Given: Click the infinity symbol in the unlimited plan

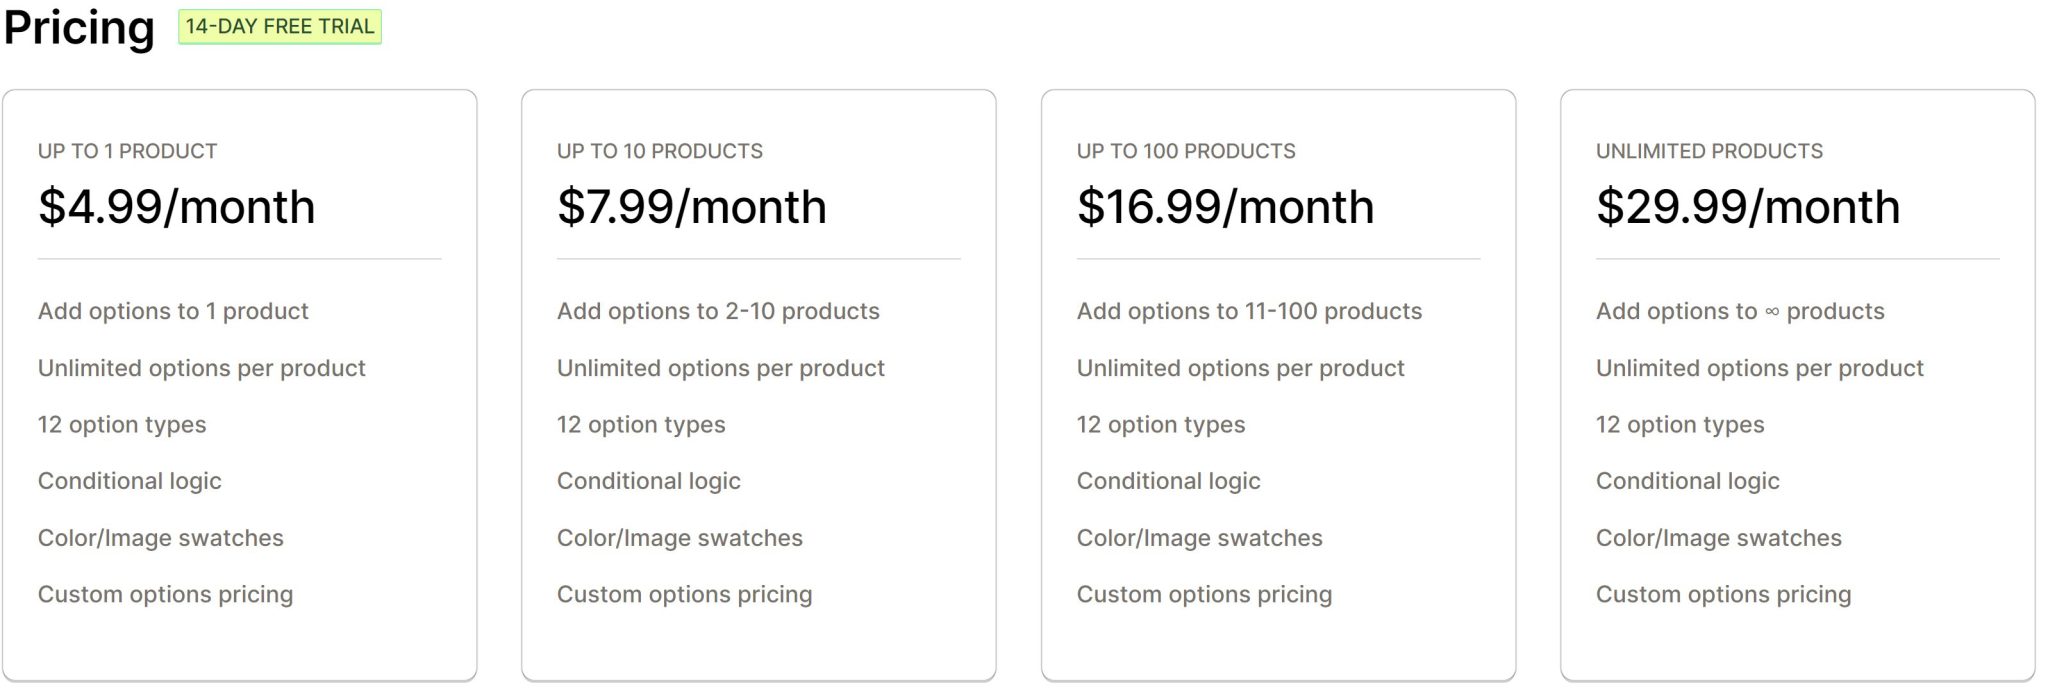Looking at the screenshot, I should (x=1772, y=312).
